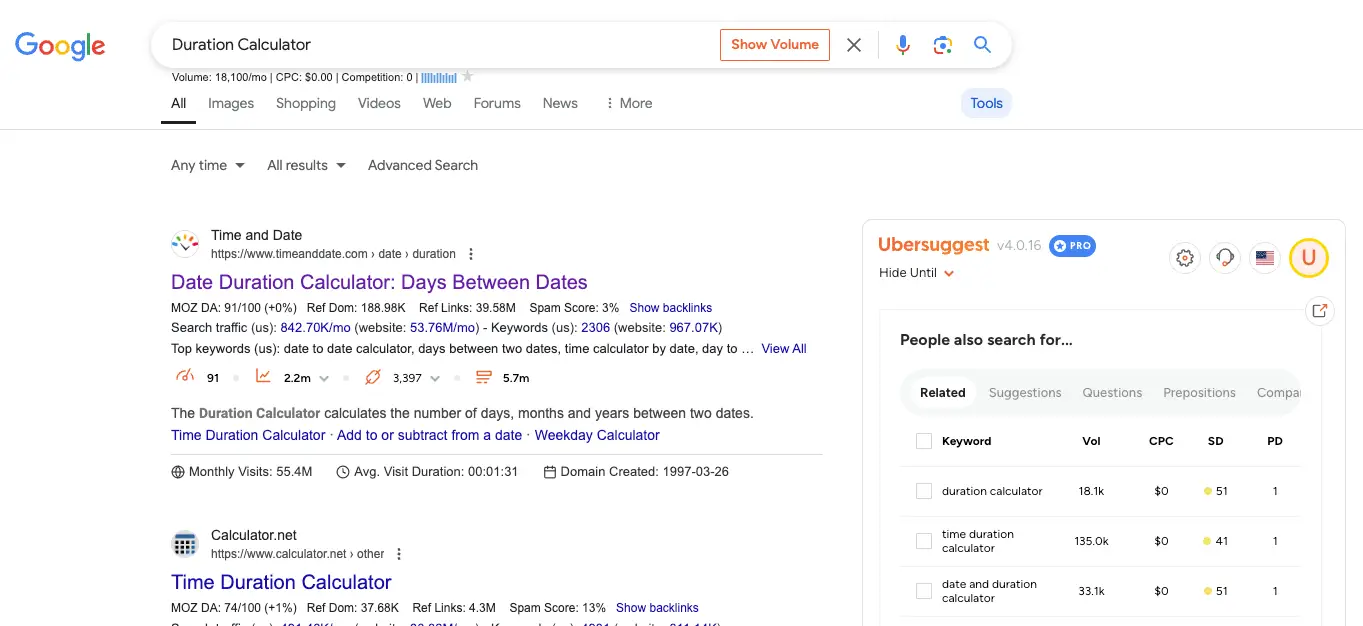Click the star icon beside the volume trend
The image size is (1363, 626).
point(467,76)
